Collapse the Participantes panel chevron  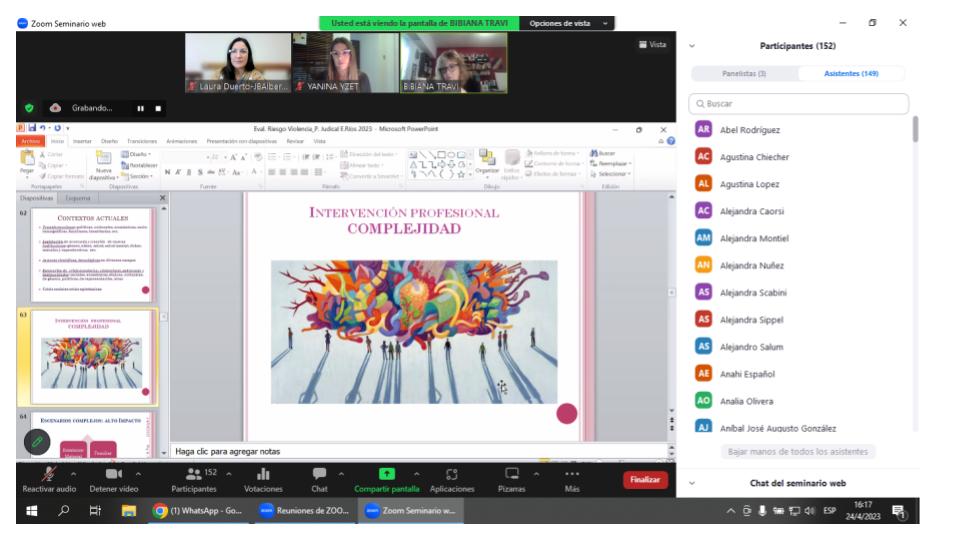[x=692, y=46]
